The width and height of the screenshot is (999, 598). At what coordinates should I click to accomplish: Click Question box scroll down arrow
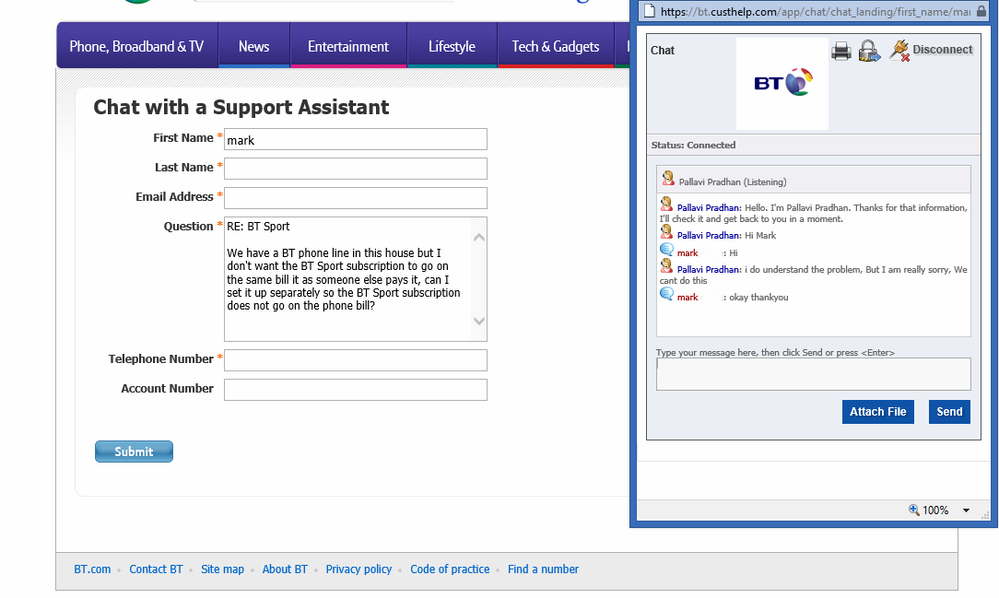click(480, 321)
